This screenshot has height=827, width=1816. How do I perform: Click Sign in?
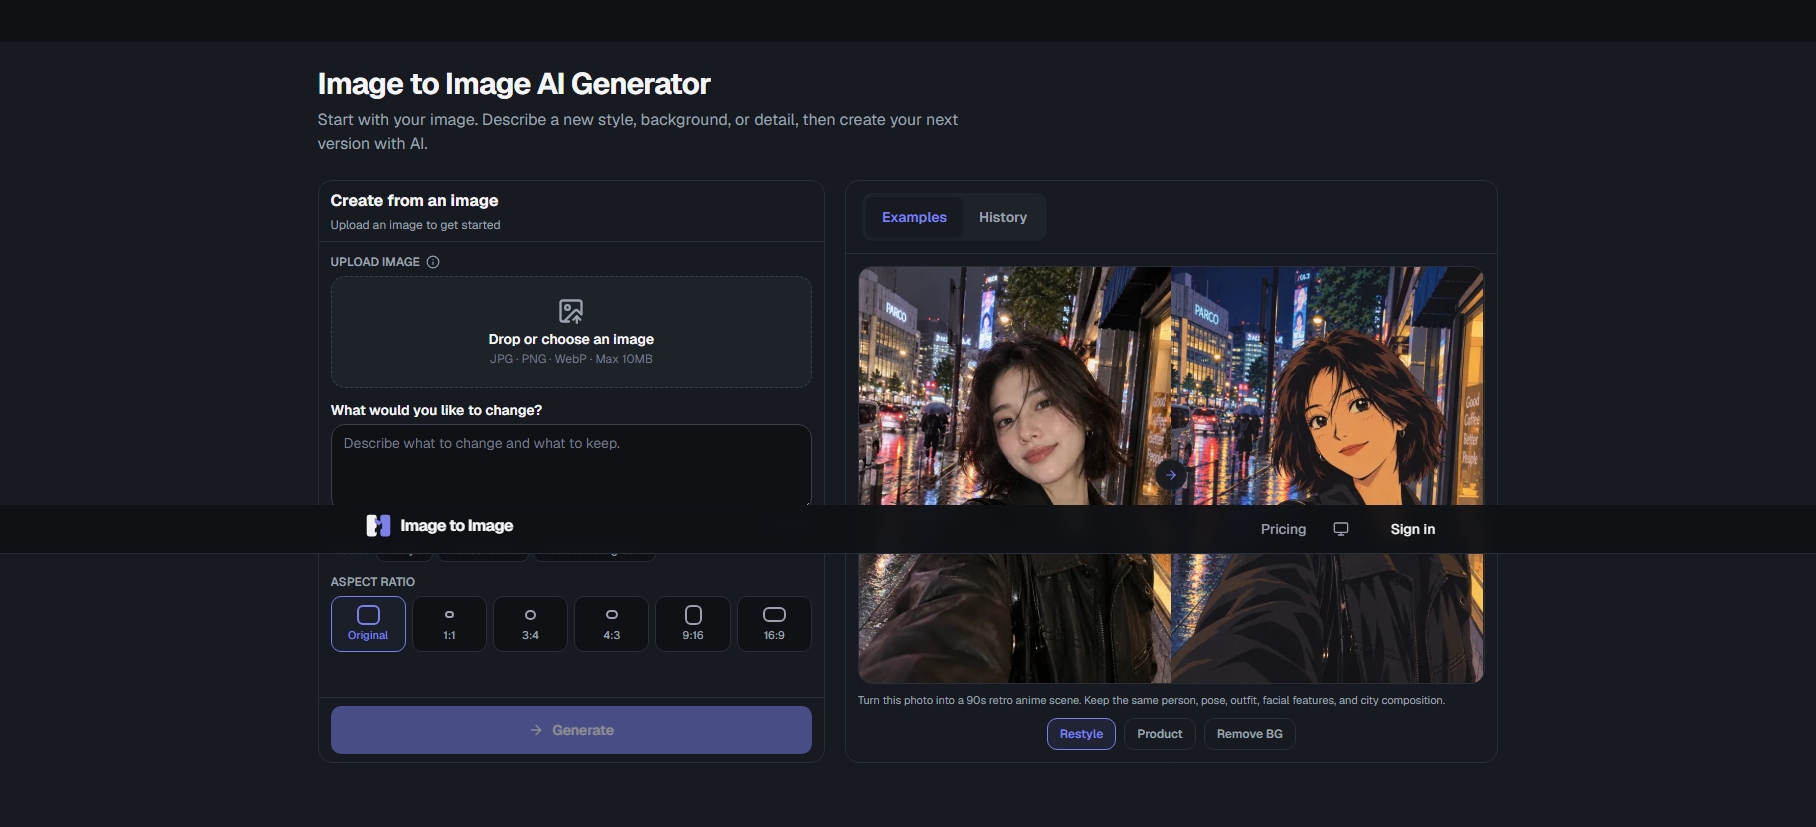click(1412, 529)
